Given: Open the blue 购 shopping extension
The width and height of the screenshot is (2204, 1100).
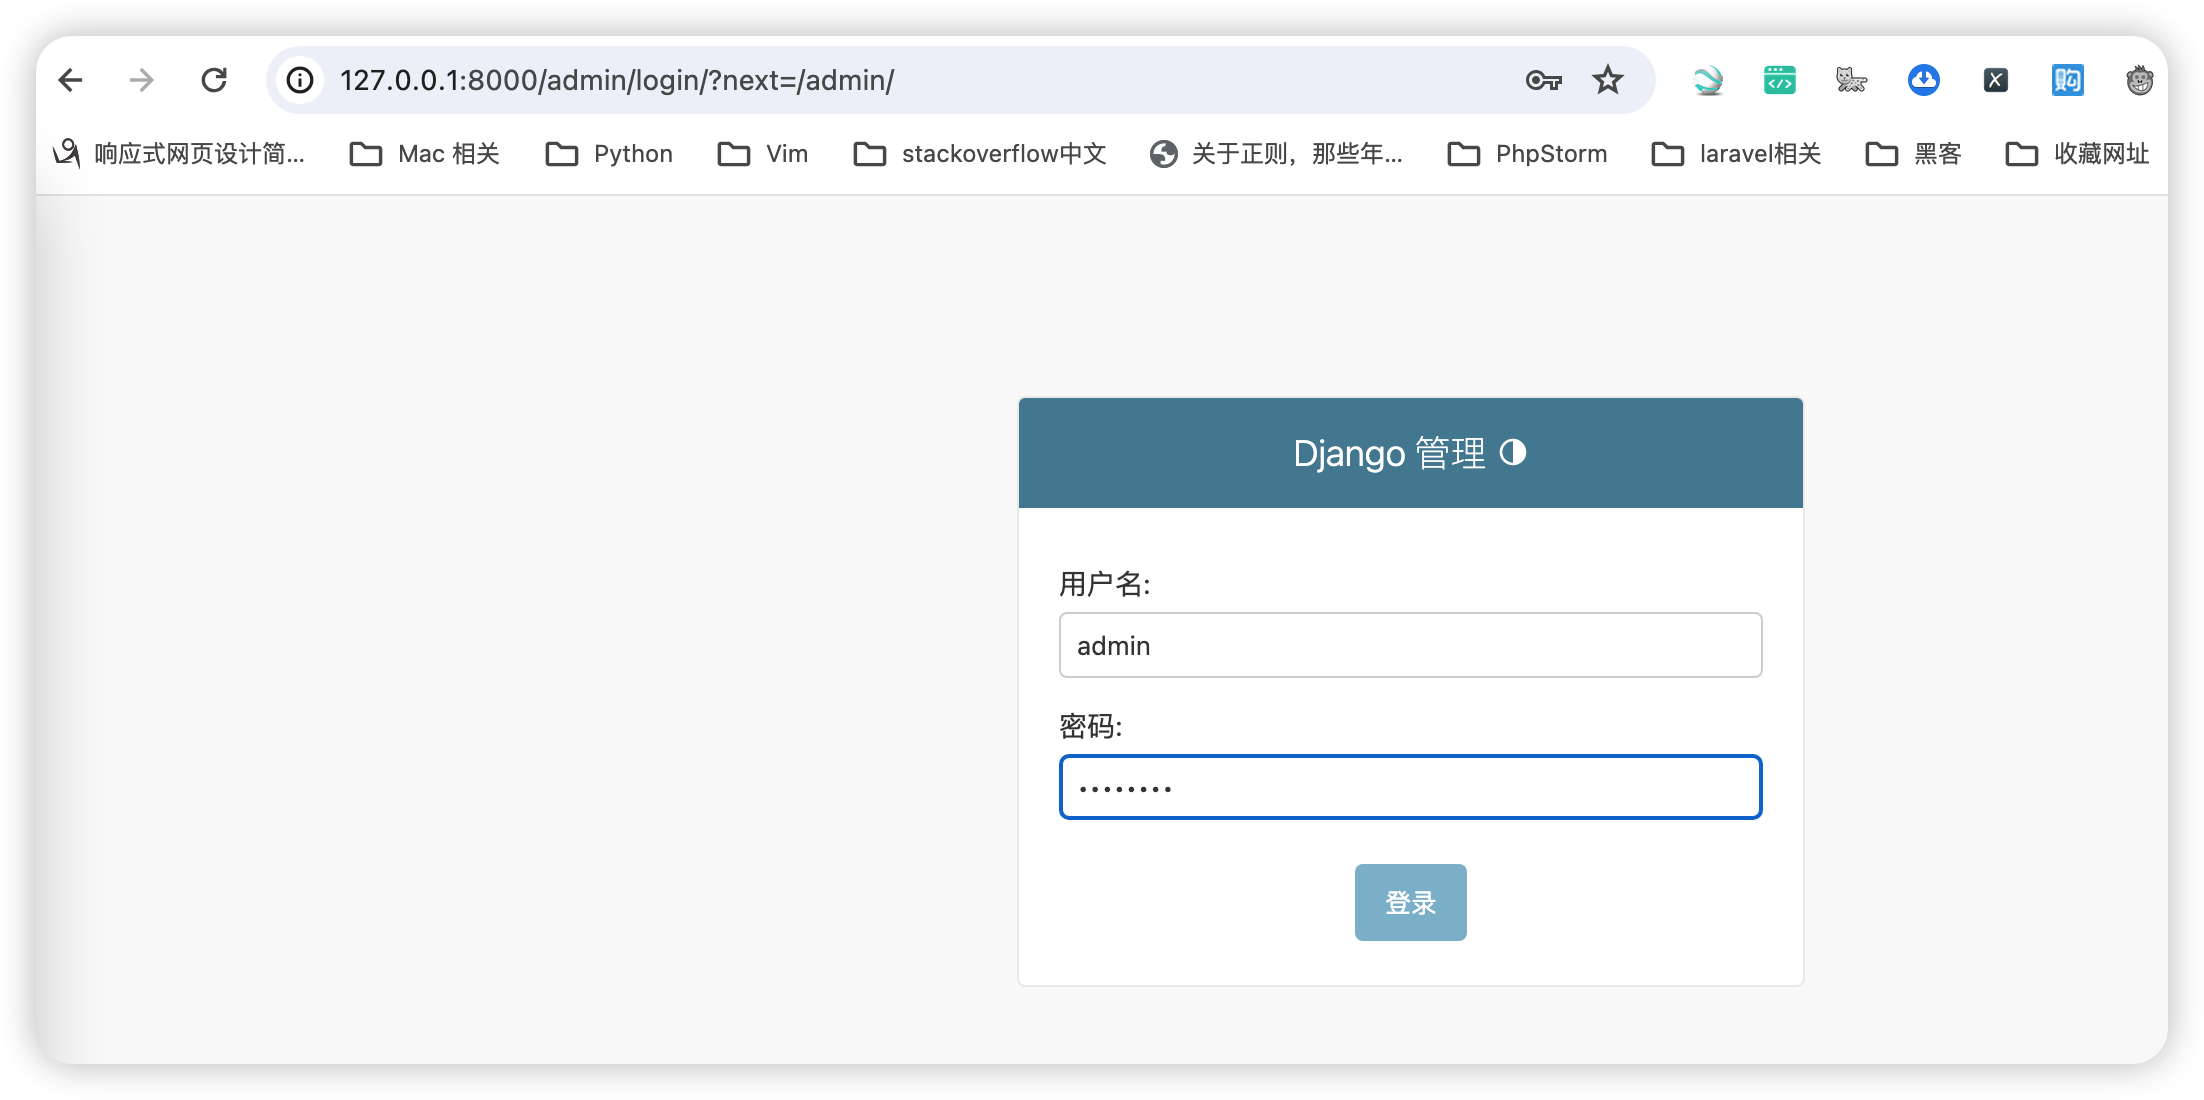Looking at the screenshot, I should (2068, 80).
